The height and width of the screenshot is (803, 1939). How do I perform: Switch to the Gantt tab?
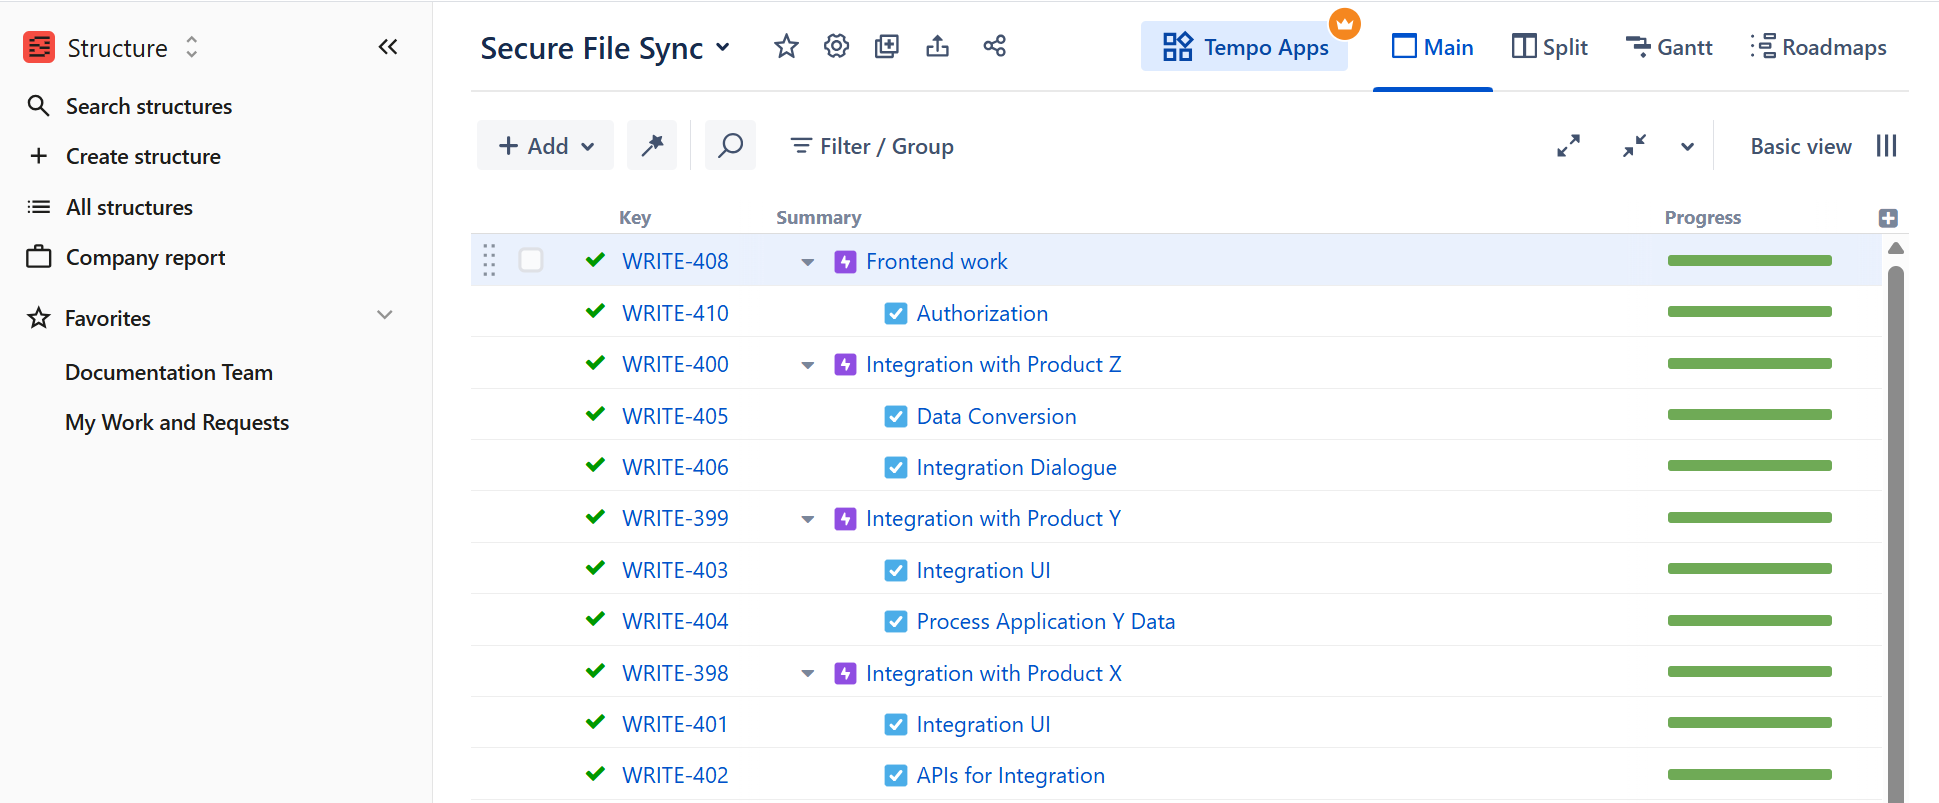(1669, 47)
